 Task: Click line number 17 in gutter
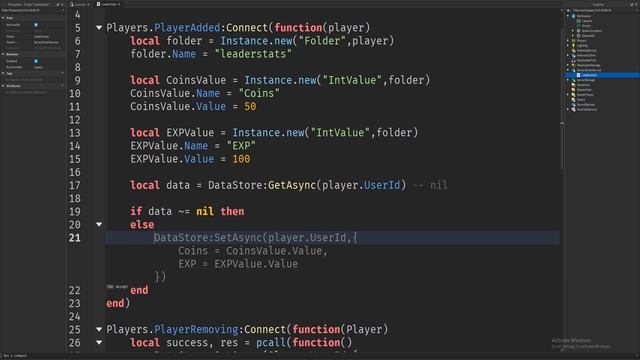pyautogui.click(x=75, y=185)
